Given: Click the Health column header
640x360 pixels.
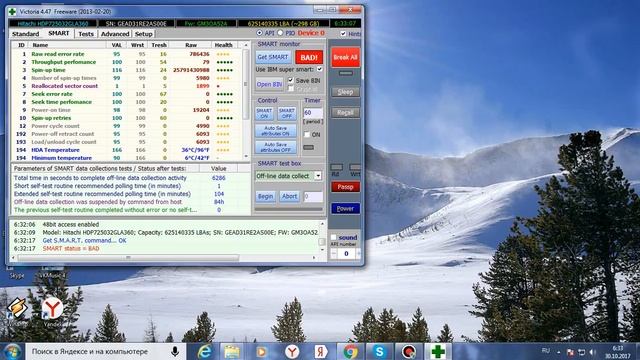Looking at the screenshot, I should tap(223, 45).
